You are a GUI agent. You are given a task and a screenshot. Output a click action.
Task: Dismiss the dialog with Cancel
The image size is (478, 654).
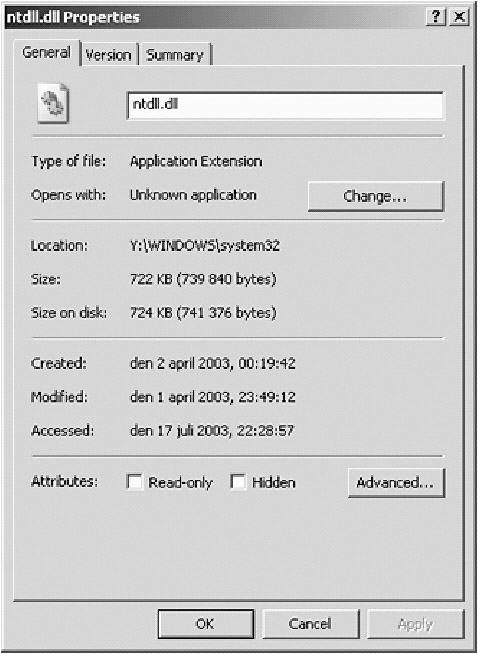(x=310, y=624)
